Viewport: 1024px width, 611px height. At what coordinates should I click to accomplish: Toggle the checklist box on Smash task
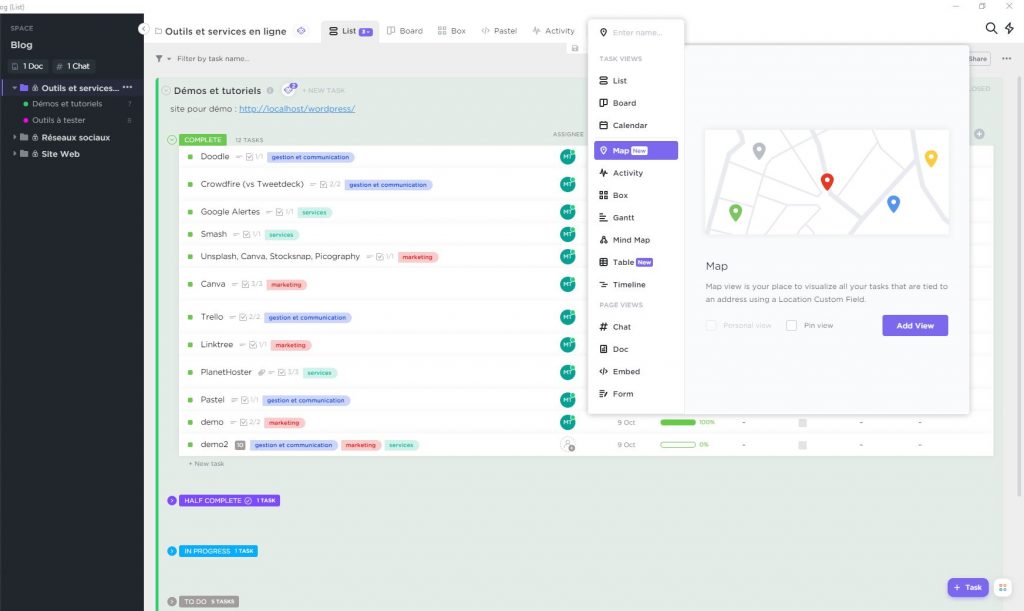pyautogui.click(x=246, y=234)
